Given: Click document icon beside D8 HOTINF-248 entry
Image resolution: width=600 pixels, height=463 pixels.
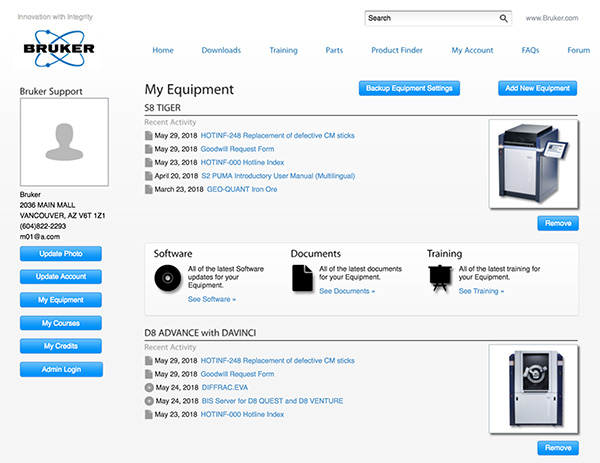Looking at the screenshot, I should pos(148,360).
